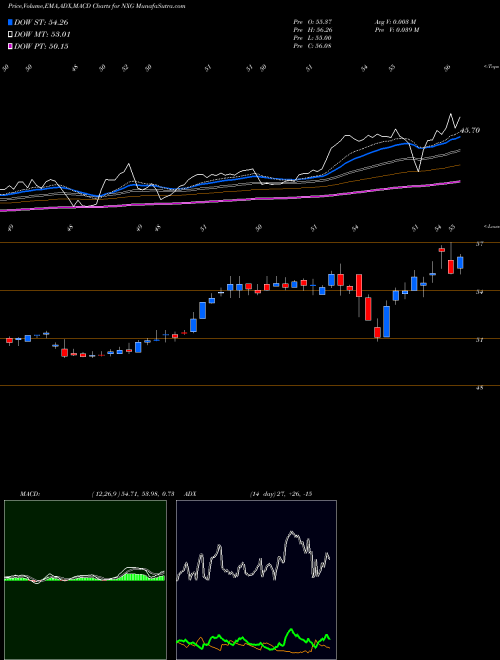Click the 51 price level label
This screenshot has width=500, height=660.
[x=480, y=340]
